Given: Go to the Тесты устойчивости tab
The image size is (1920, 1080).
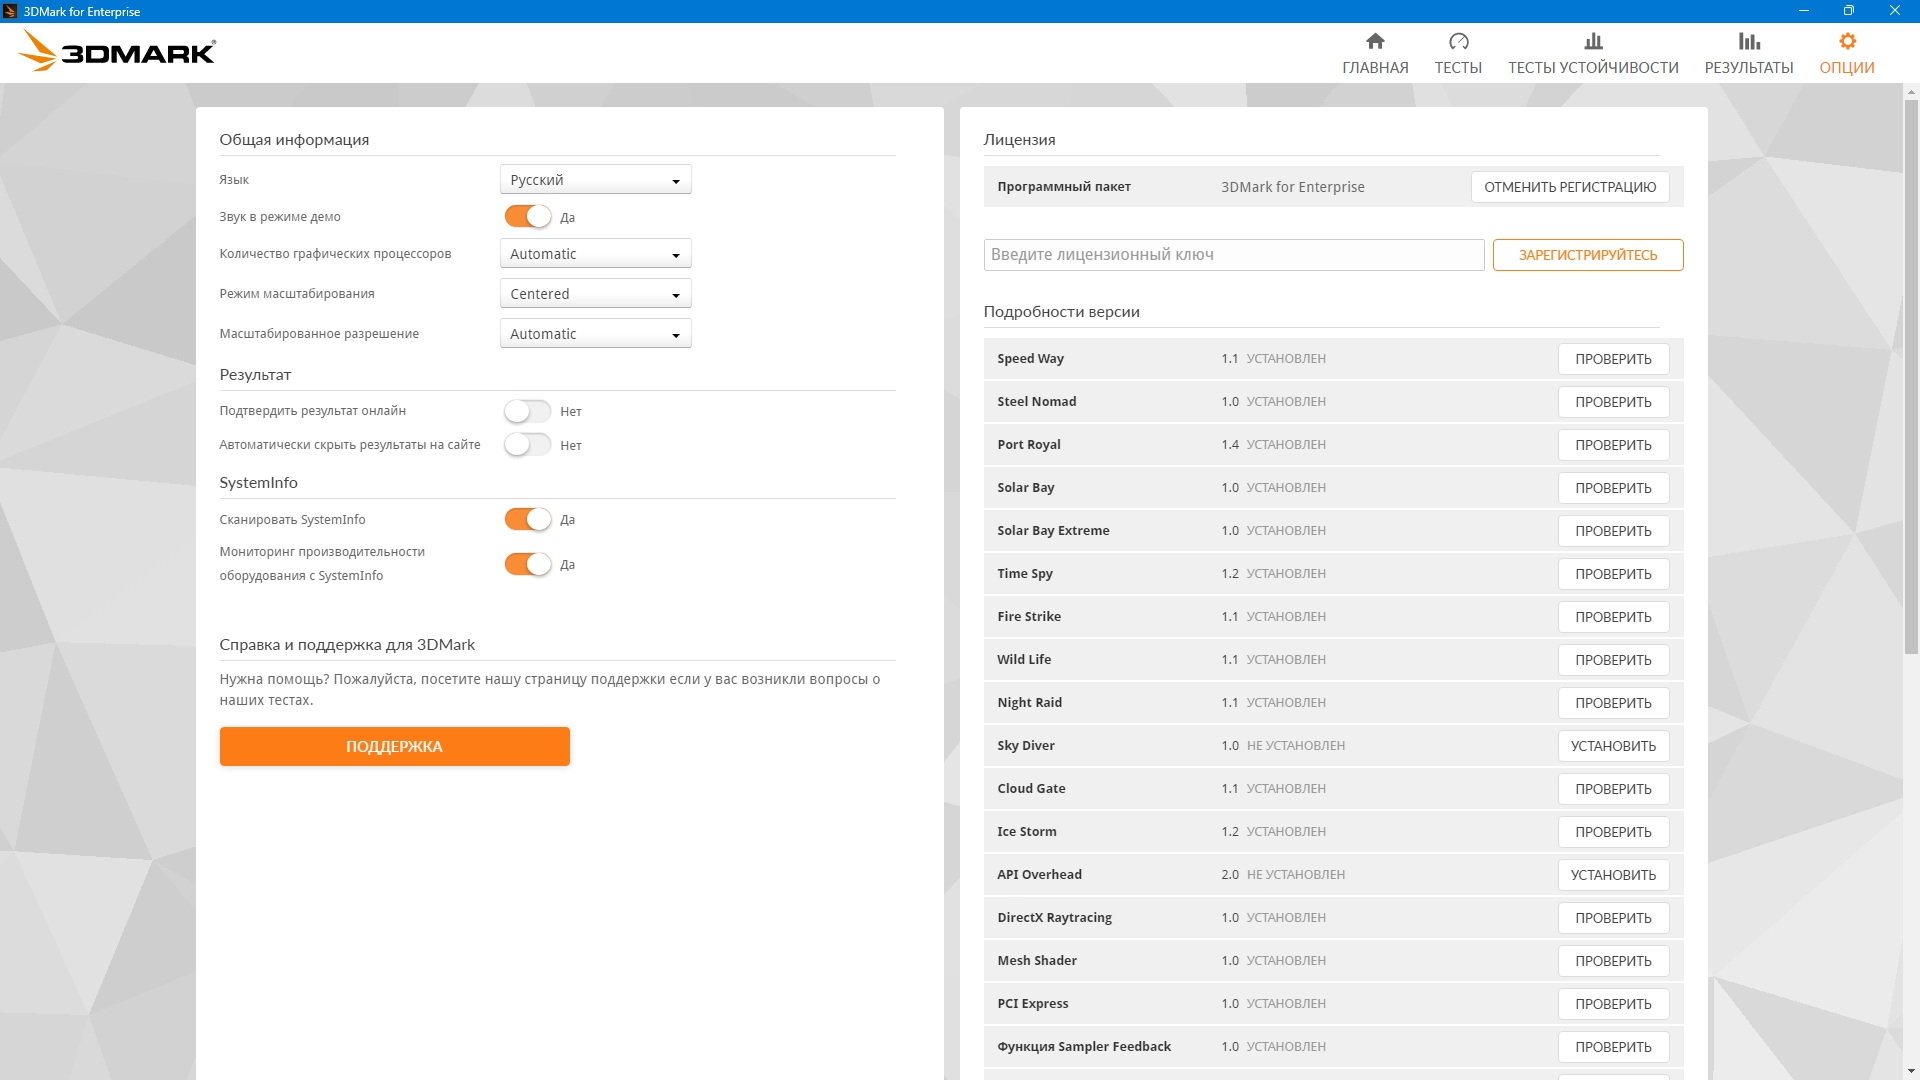Looking at the screenshot, I should coord(1593,68).
